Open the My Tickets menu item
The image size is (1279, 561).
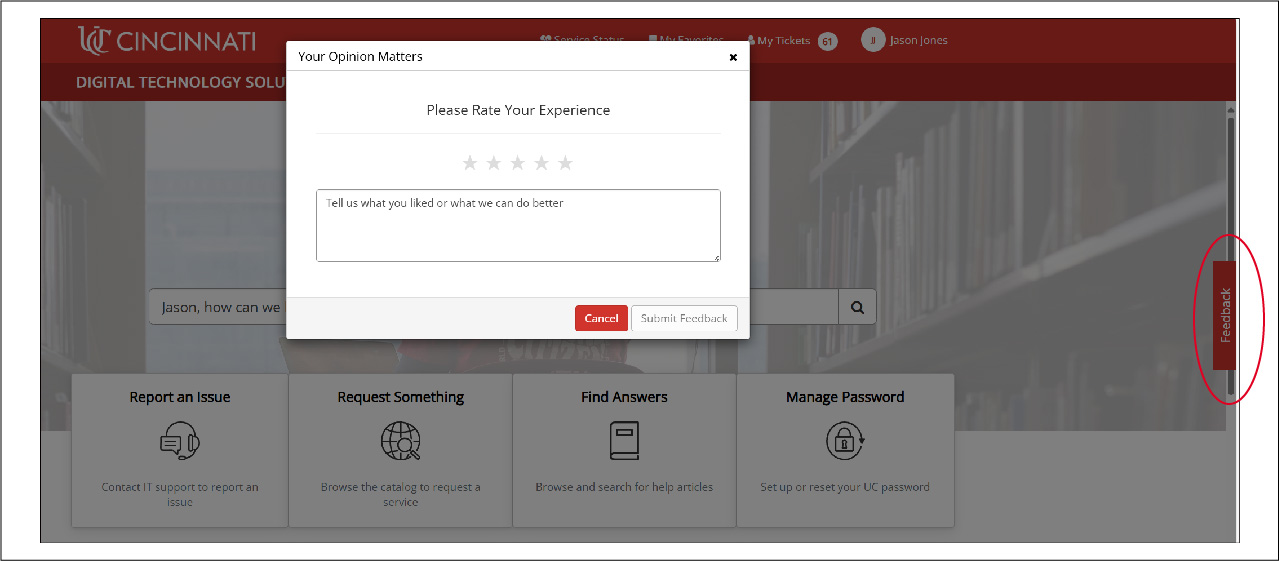782,41
